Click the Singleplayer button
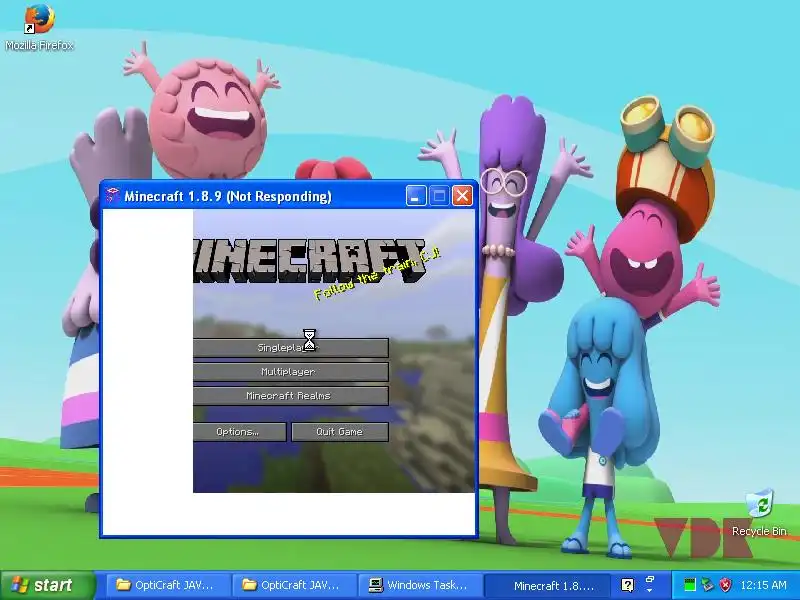Viewport: 800px width, 600px height. coord(290,348)
